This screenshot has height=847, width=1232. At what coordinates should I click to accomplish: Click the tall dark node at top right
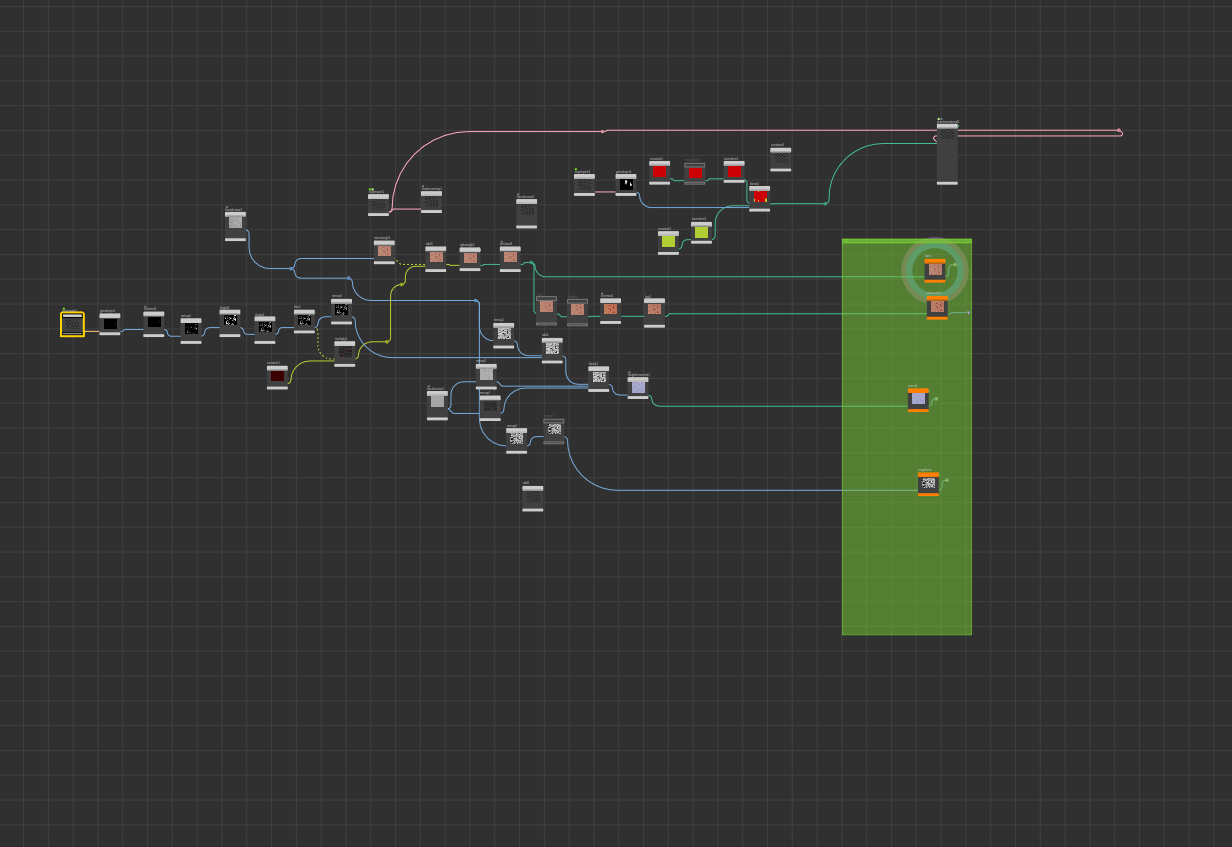[x=947, y=153]
